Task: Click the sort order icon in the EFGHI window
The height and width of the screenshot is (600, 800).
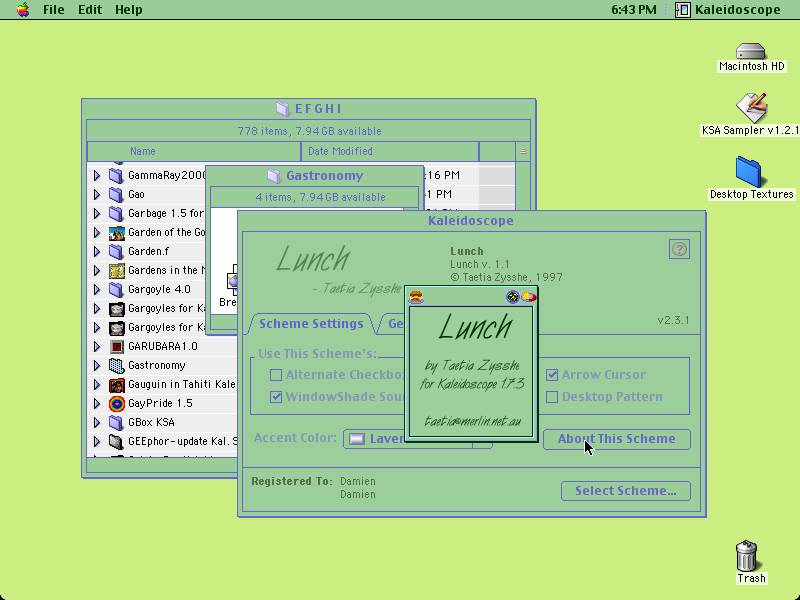Action: click(x=523, y=151)
